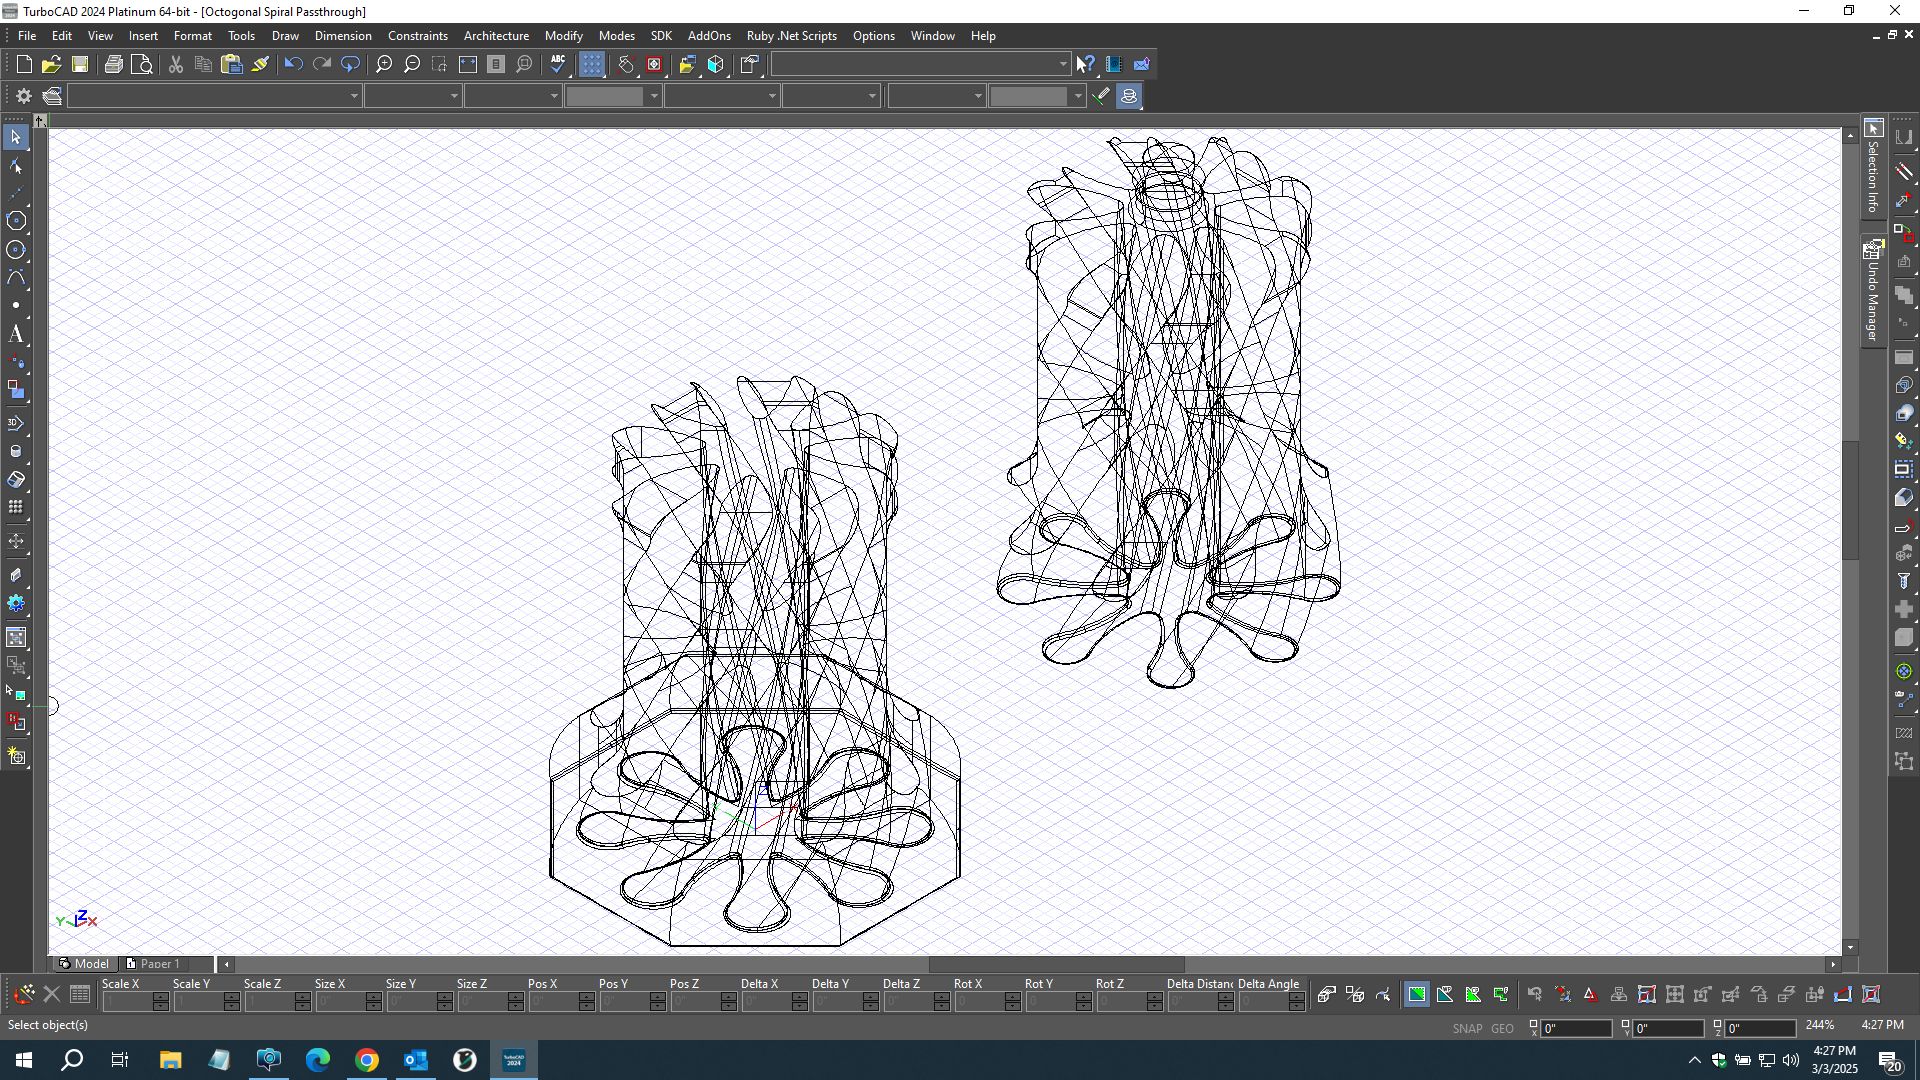This screenshot has width=1920, height=1080.
Task: Toggle SNAP mode in status bar
Action: pyautogui.click(x=1467, y=1028)
